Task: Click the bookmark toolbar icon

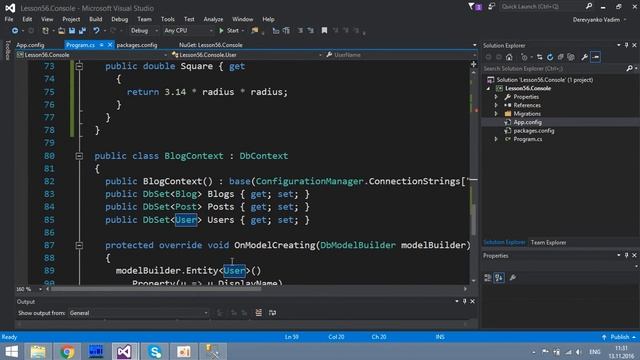Action: tap(324, 31)
